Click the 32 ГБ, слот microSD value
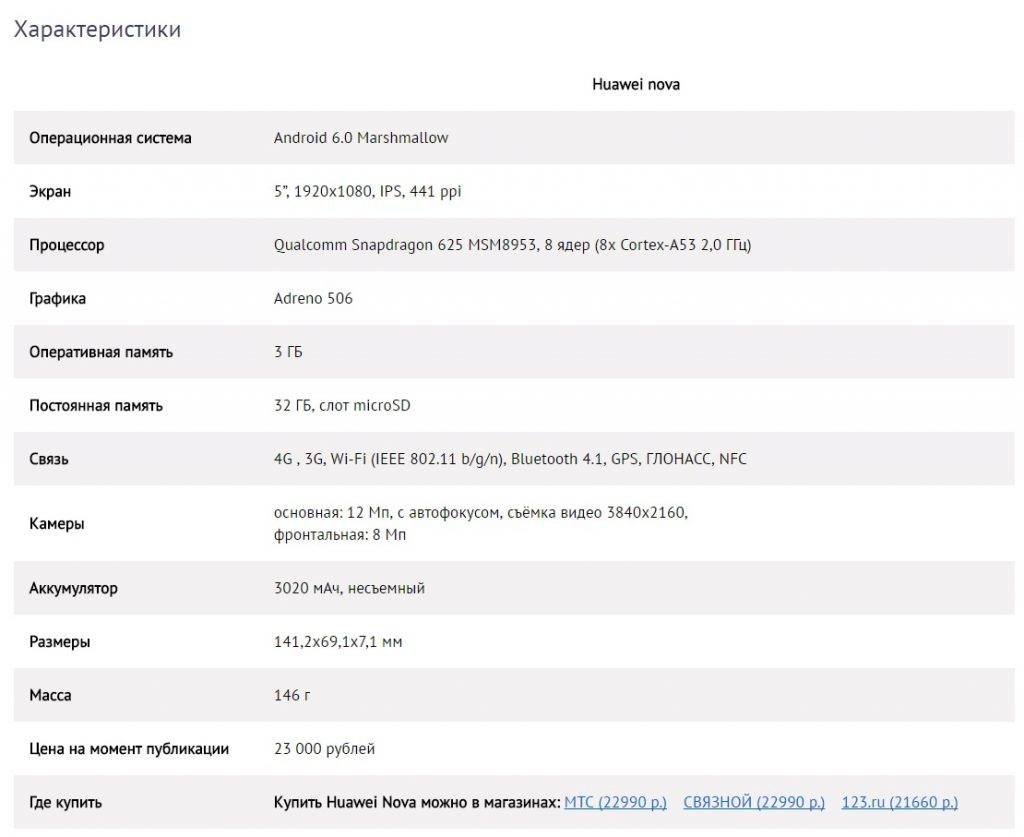 pyautogui.click(x=342, y=405)
